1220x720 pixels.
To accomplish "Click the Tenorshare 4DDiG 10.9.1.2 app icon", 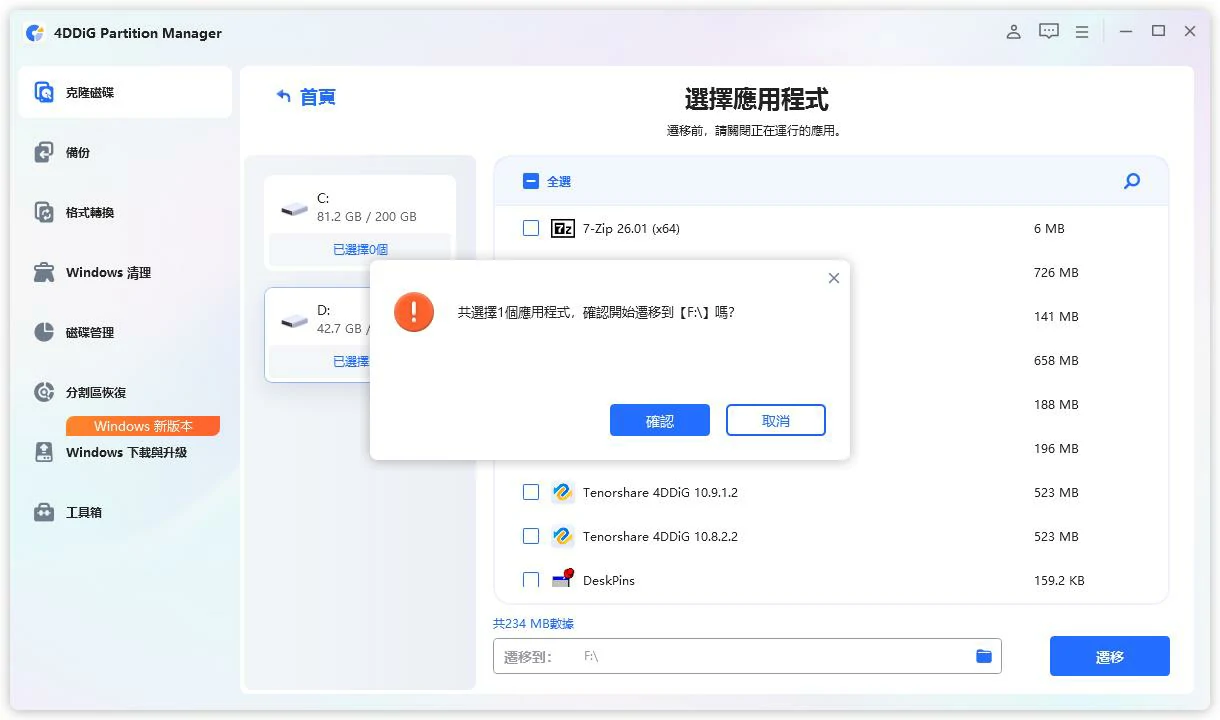I will (x=563, y=492).
